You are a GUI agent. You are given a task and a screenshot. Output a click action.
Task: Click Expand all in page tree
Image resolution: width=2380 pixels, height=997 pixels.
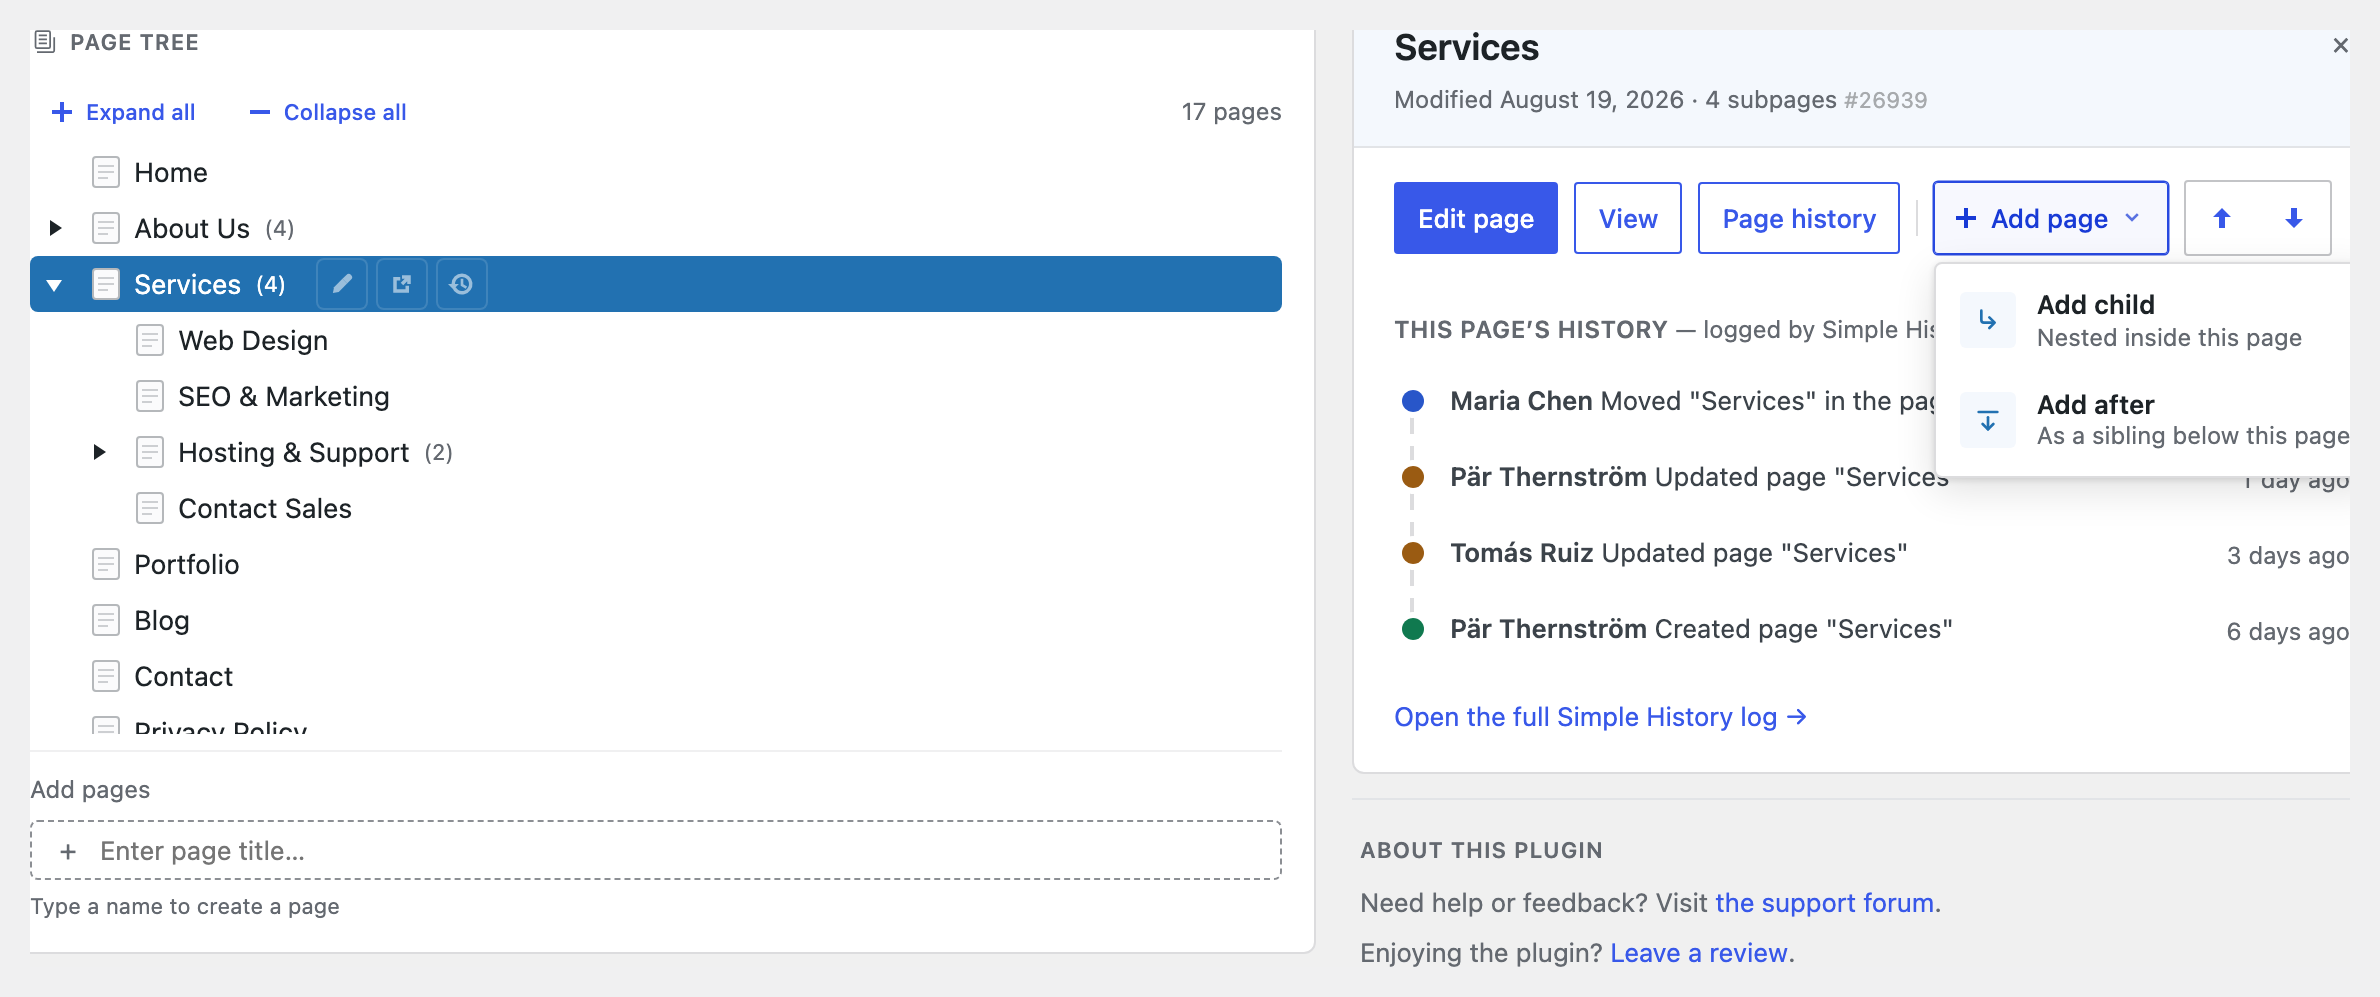[x=123, y=112]
